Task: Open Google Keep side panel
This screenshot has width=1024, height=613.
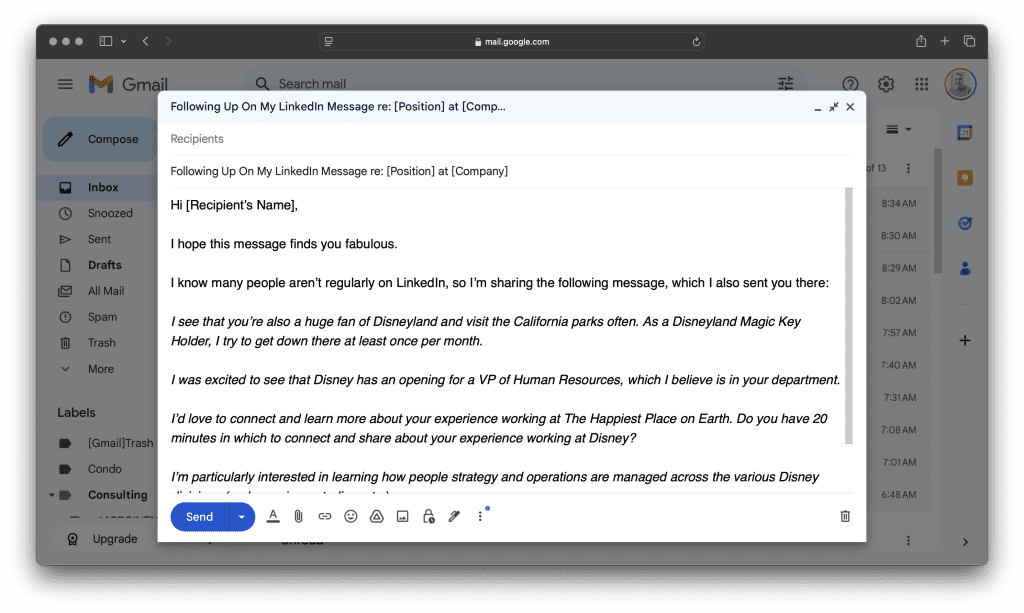Action: click(x=965, y=178)
